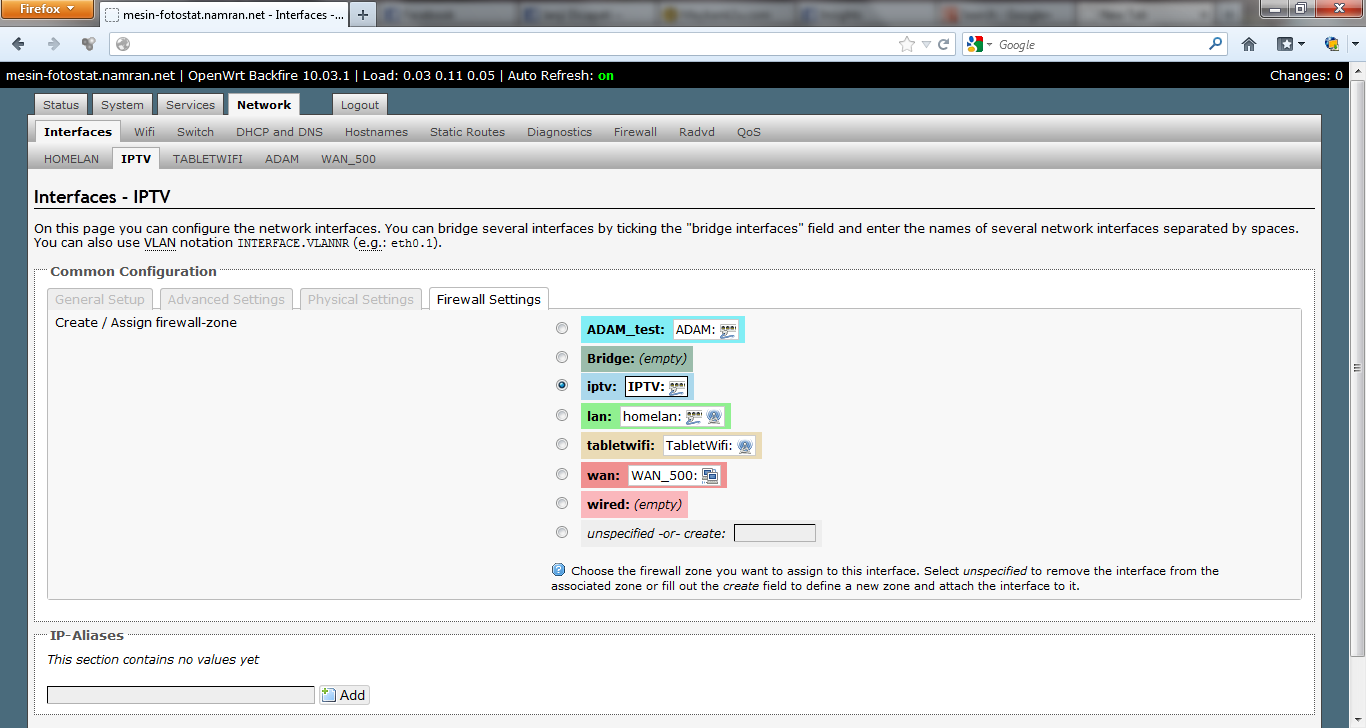This screenshot has width=1366, height=728.
Task: Click the create new zone text field
Action: (774, 533)
